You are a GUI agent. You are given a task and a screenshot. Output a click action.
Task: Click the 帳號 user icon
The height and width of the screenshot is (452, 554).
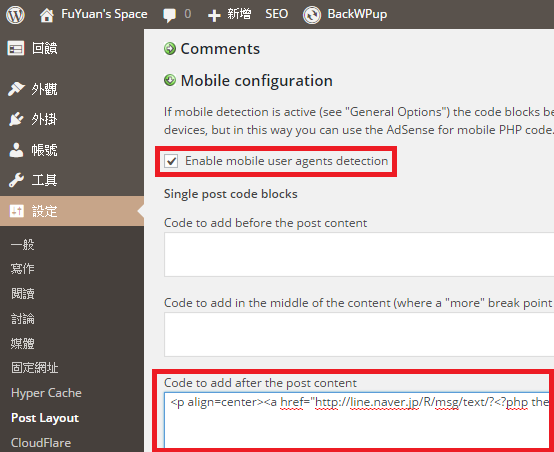(x=16, y=150)
